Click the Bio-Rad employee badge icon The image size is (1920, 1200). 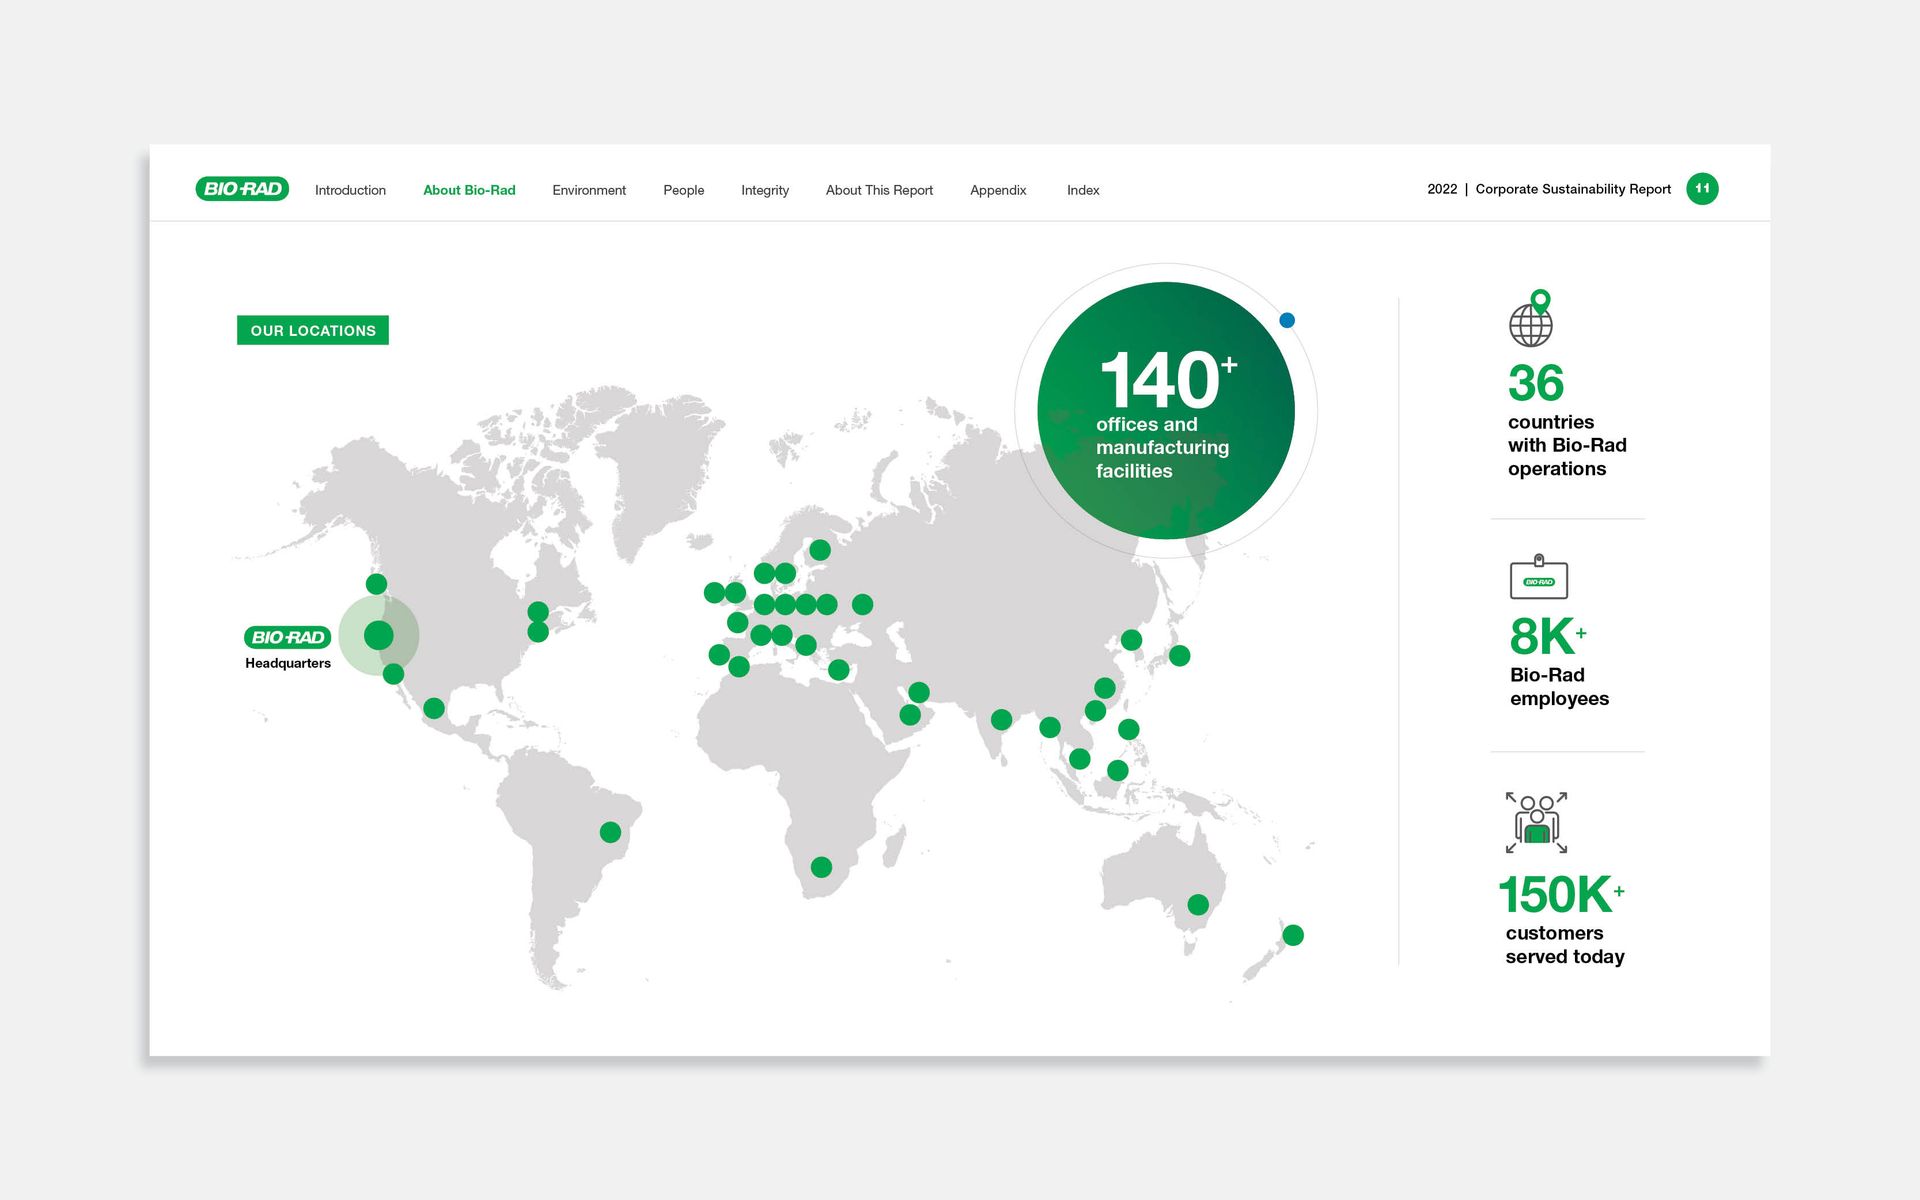[1539, 577]
